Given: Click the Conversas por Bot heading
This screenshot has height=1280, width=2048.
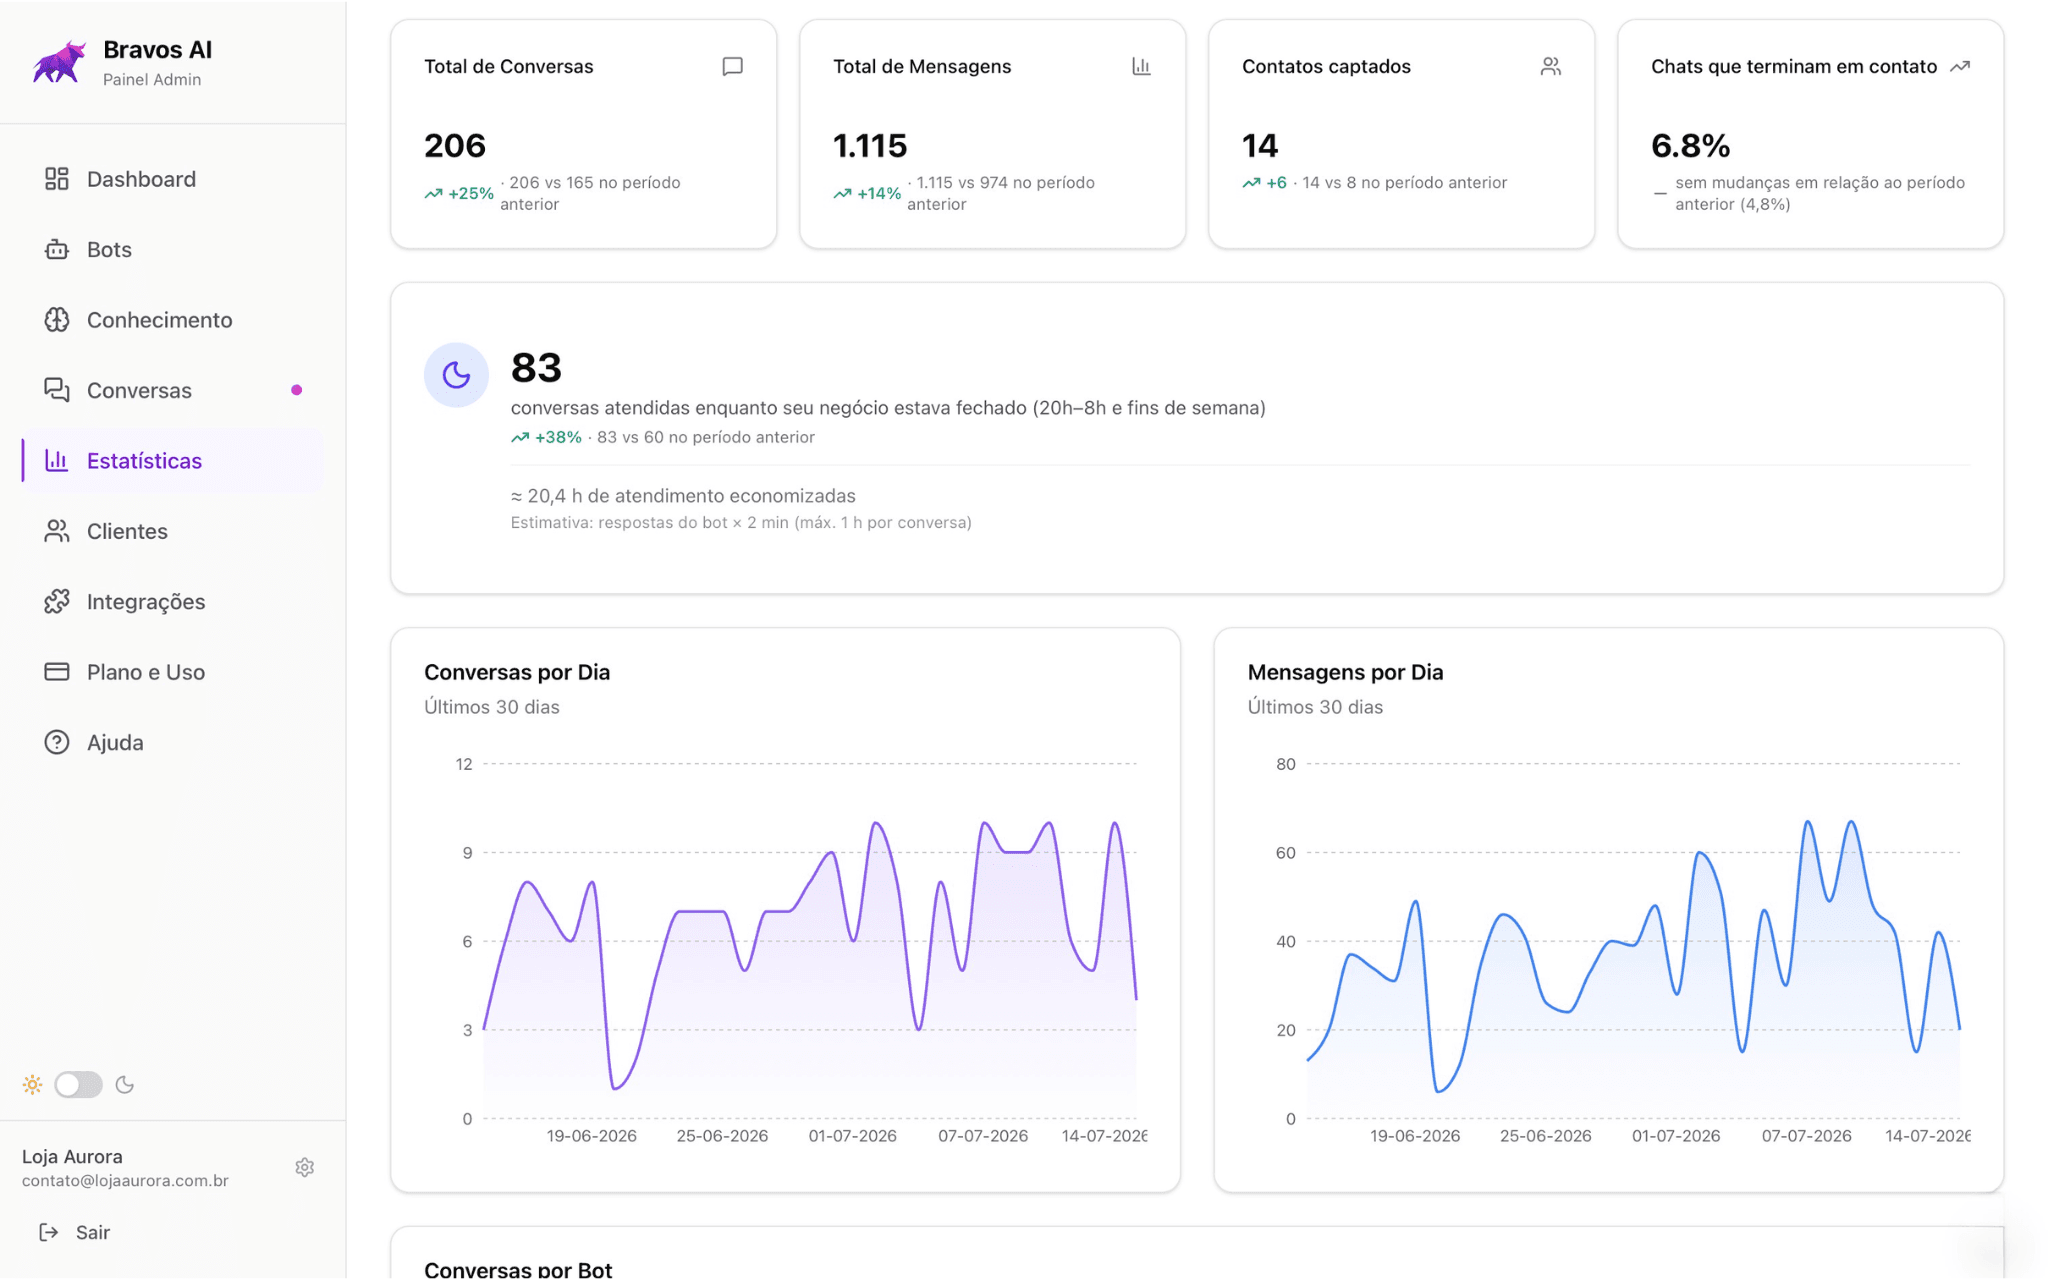Looking at the screenshot, I should (518, 1268).
